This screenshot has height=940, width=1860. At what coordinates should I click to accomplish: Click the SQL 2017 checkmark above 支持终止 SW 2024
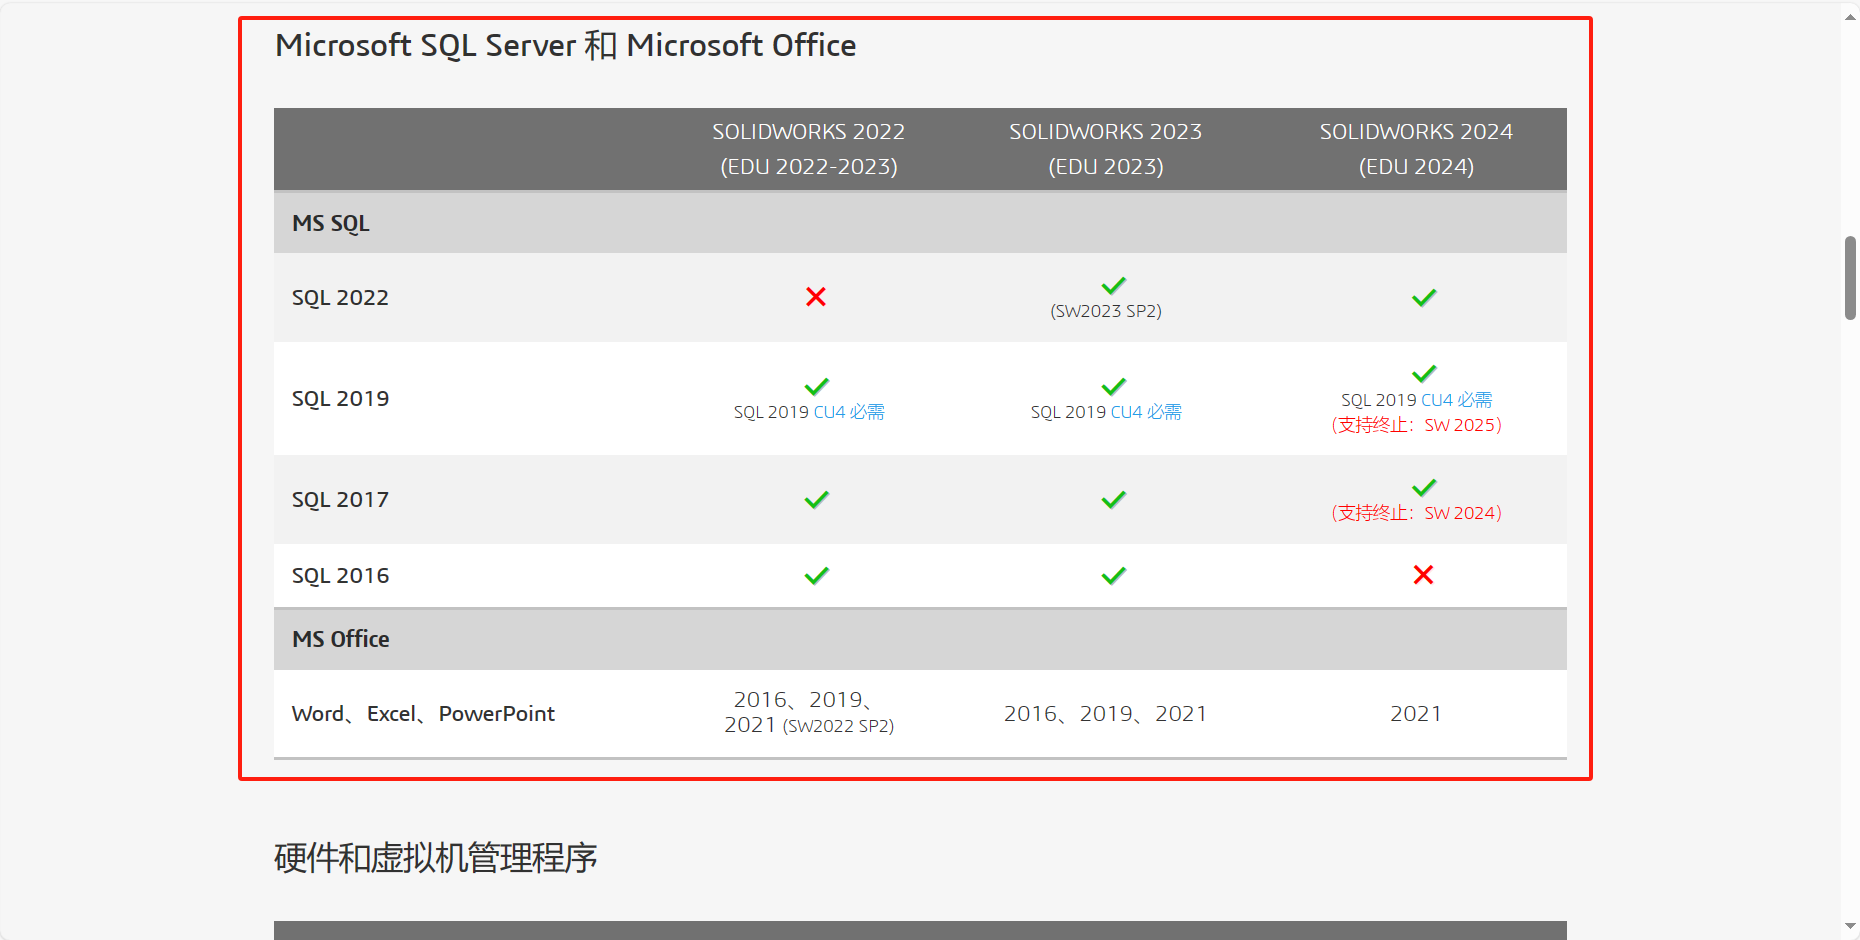[x=1423, y=488]
